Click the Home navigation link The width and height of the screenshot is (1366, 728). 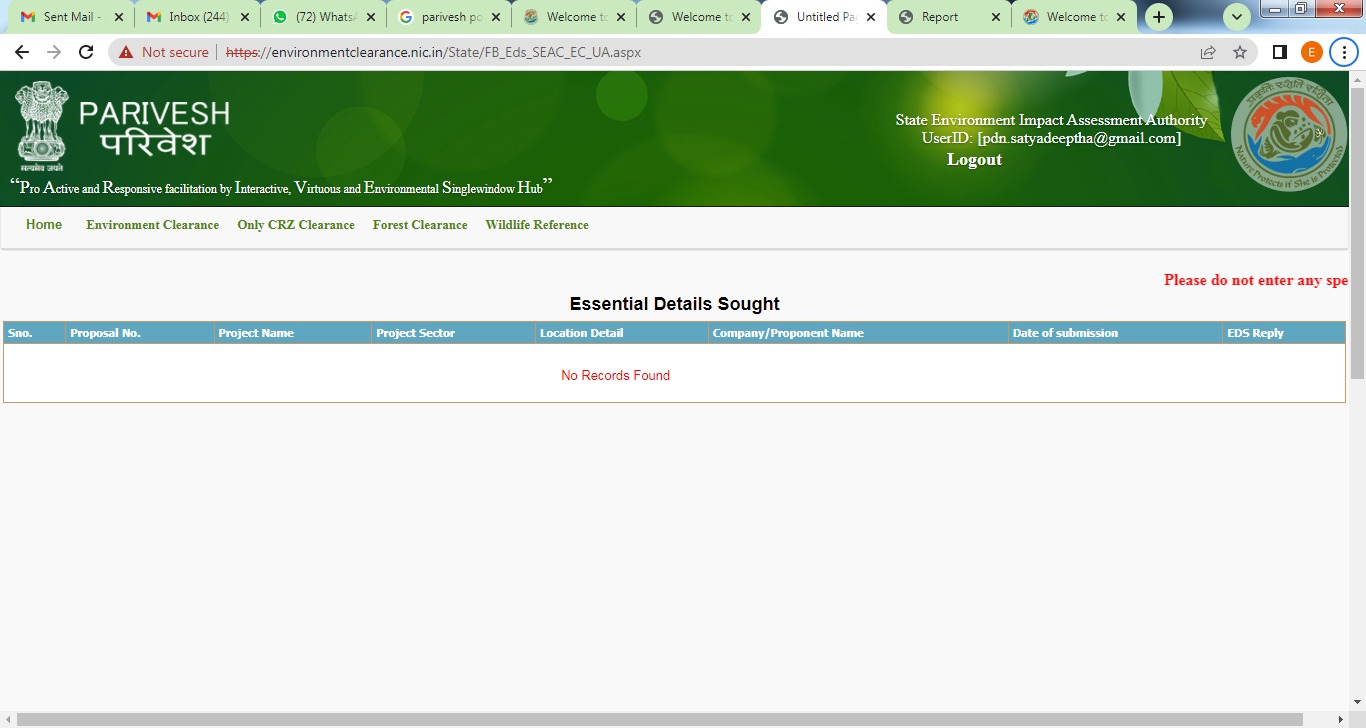43,224
